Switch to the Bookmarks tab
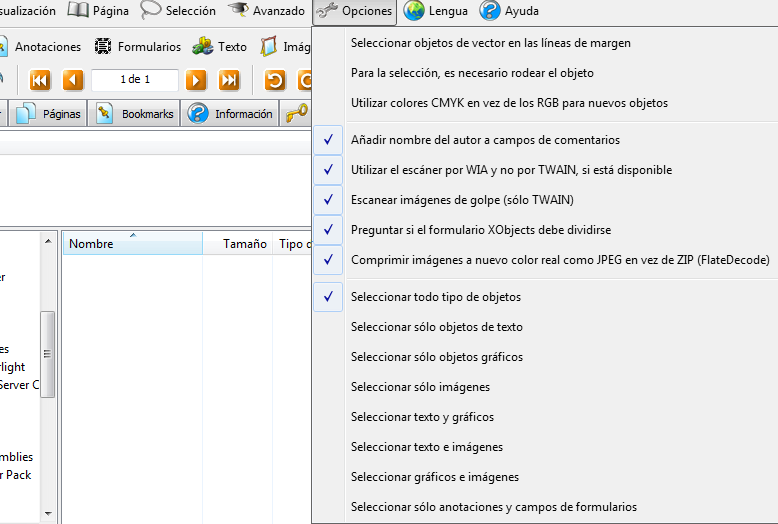 point(134,114)
